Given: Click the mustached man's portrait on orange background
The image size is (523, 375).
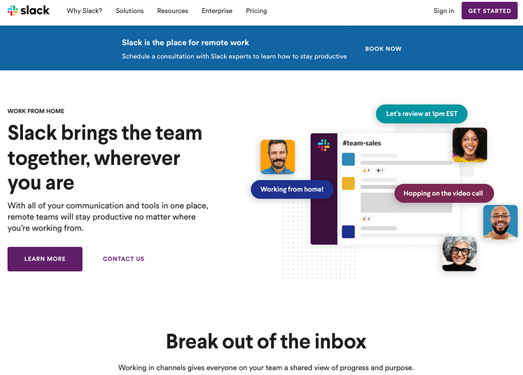Looking at the screenshot, I should [x=278, y=157].
